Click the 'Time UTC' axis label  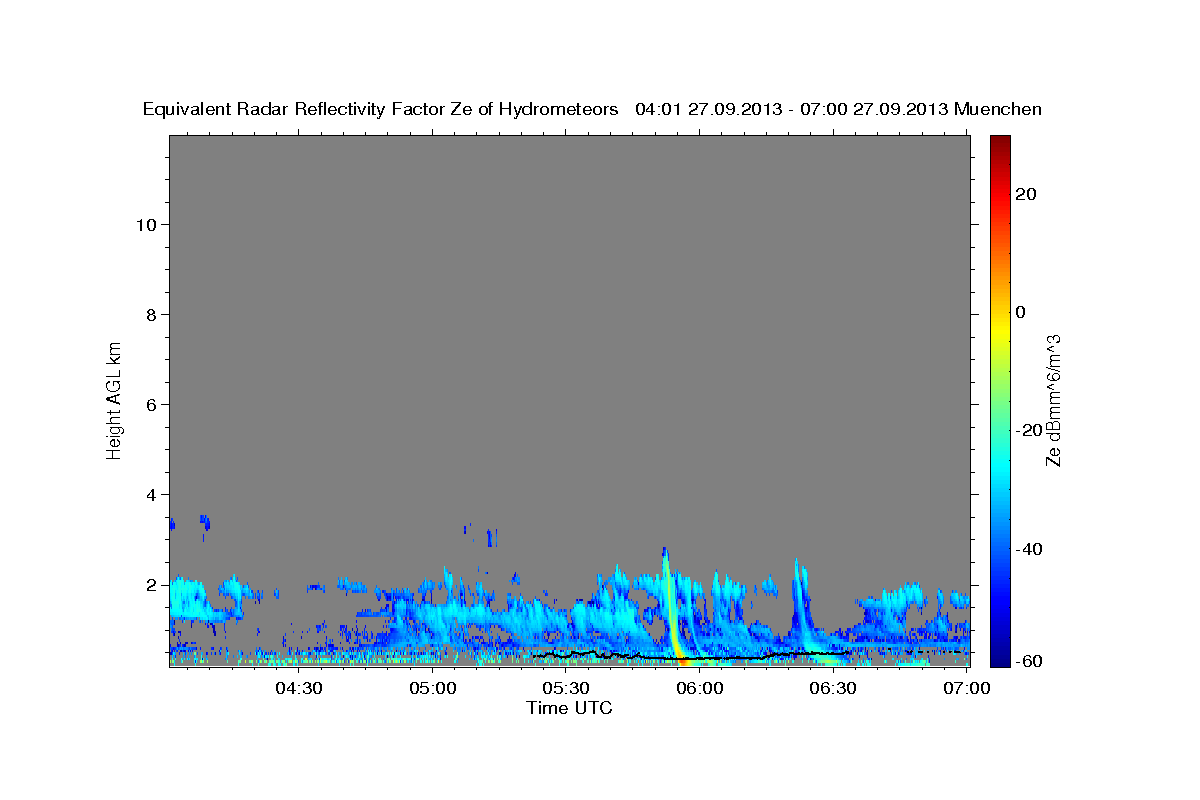pos(569,708)
